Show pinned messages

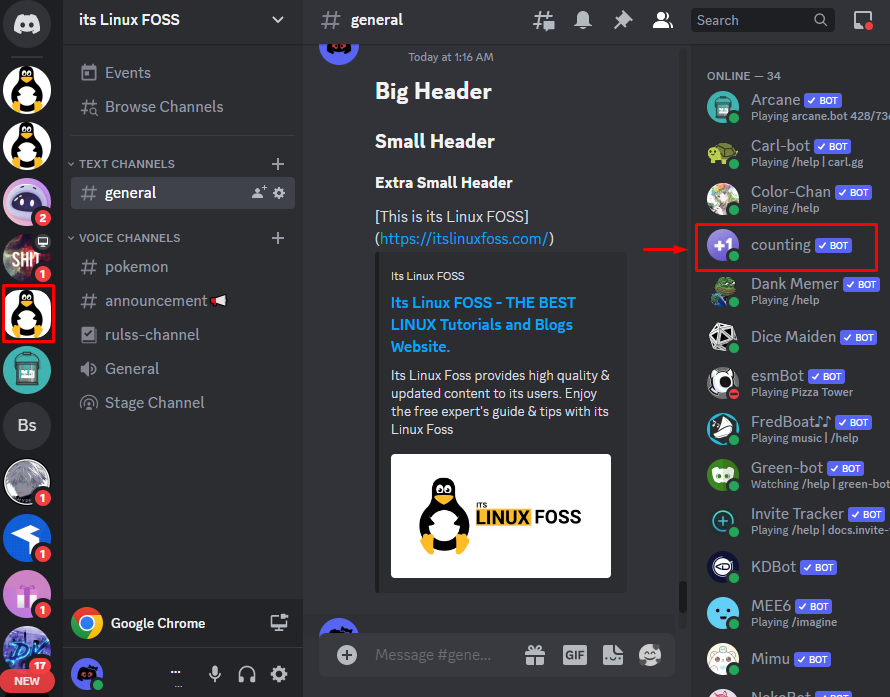(x=623, y=20)
